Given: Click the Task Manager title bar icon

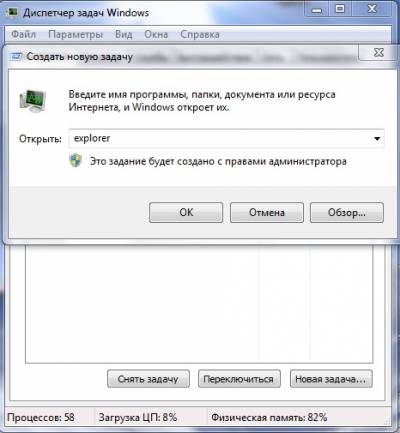Looking at the screenshot, I should (x=13, y=12).
